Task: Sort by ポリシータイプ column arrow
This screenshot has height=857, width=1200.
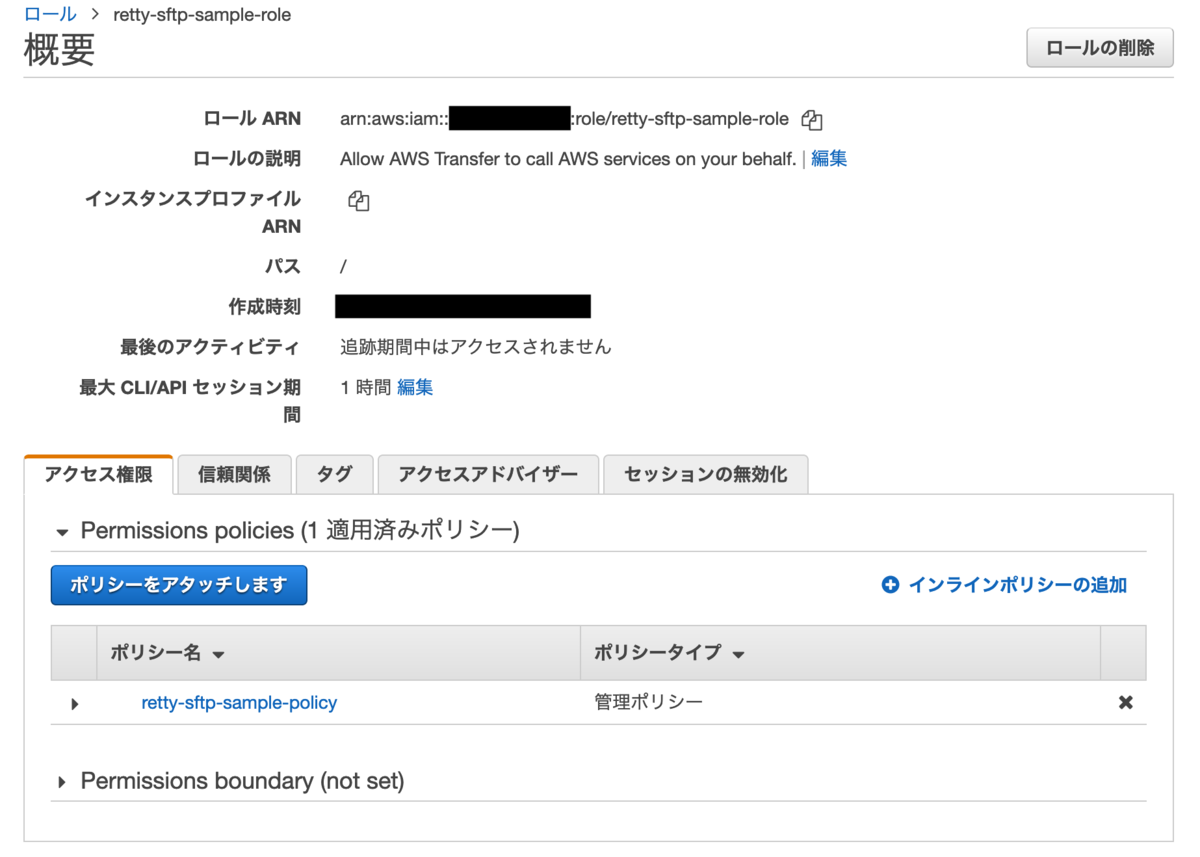Action: (x=739, y=655)
